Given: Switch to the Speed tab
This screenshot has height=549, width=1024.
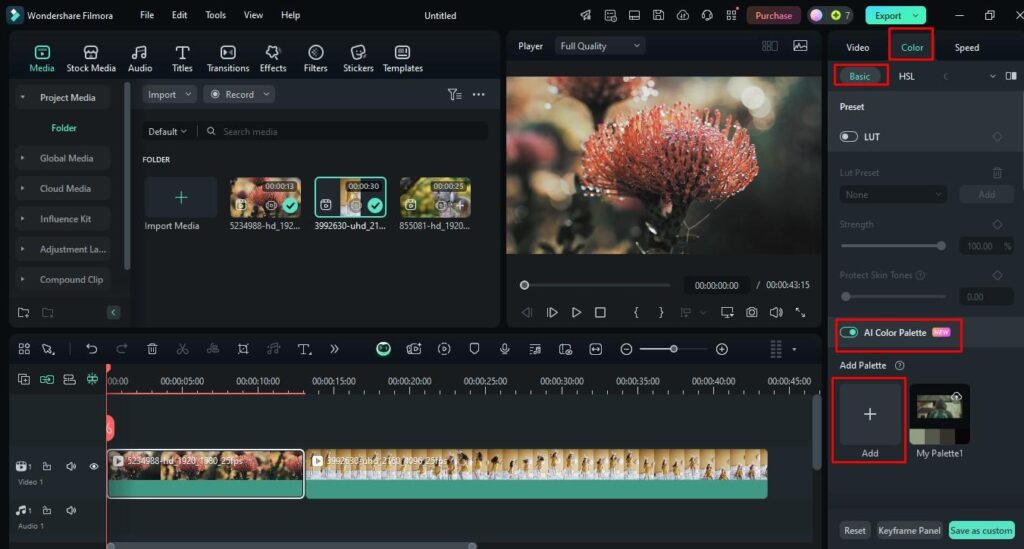Looking at the screenshot, I should tap(966, 47).
